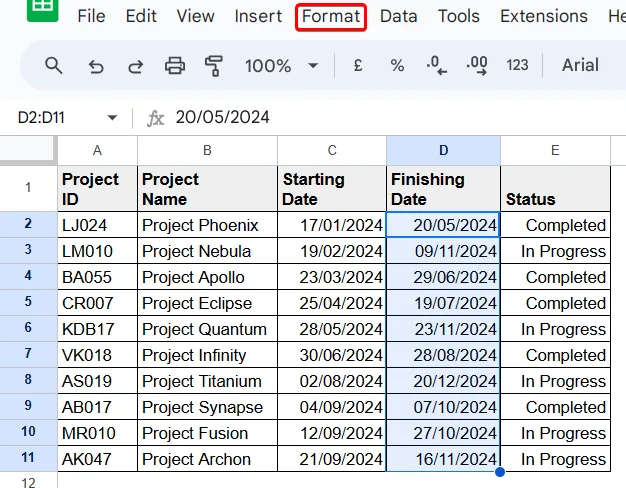626x488 pixels.
Task: Select row 5 header
Action: coord(28,302)
